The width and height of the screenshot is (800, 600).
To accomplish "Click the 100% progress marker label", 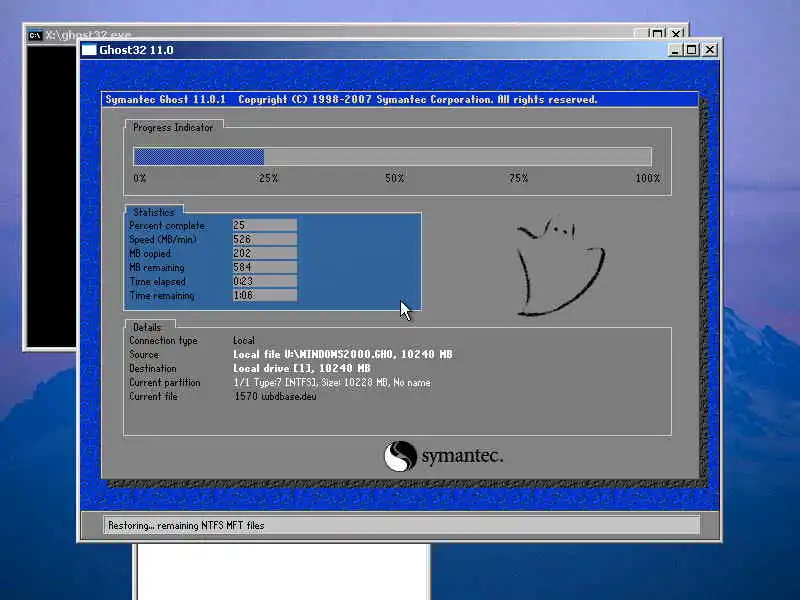I will (x=647, y=178).
